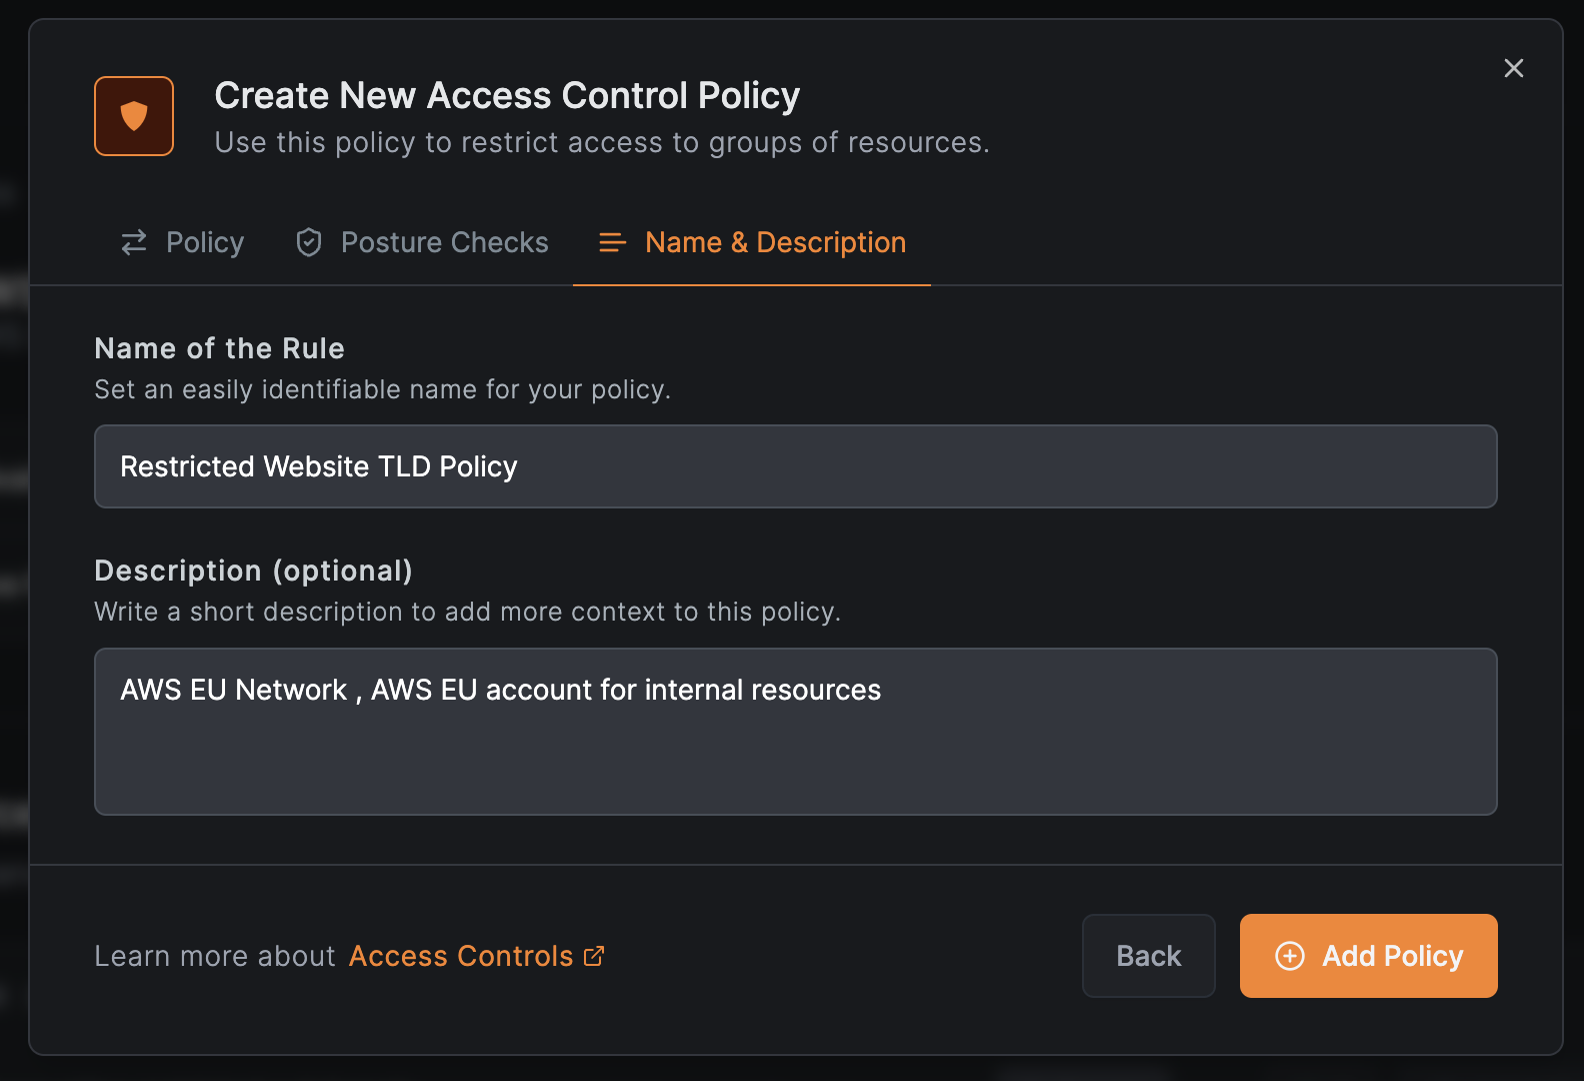Switch to the Policy tab label
Viewport: 1584px width, 1081px height.
pos(205,242)
